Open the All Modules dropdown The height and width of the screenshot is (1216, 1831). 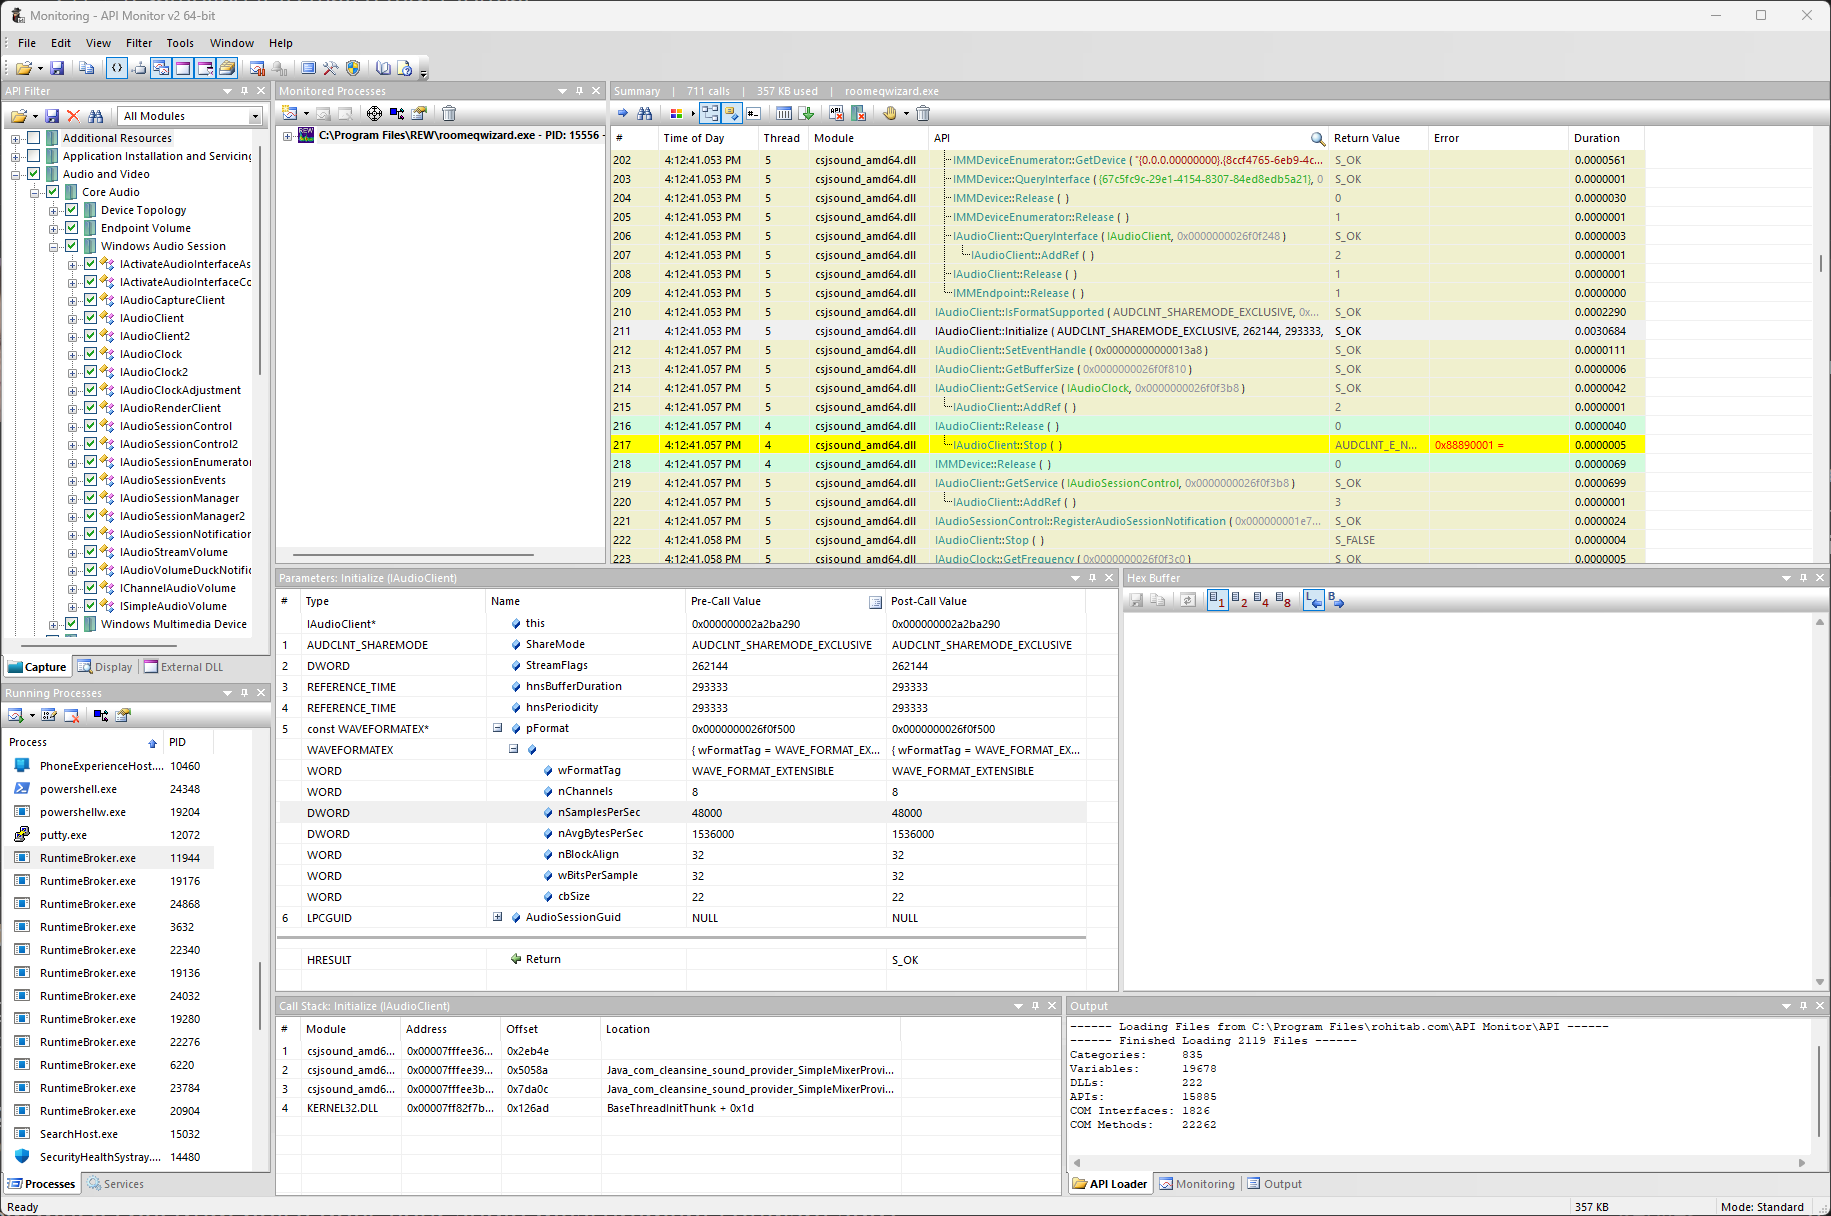[x=255, y=116]
